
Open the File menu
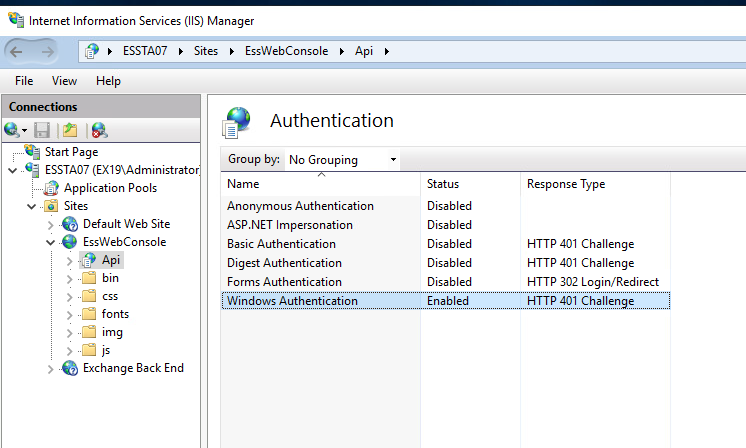click(x=24, y=81)
